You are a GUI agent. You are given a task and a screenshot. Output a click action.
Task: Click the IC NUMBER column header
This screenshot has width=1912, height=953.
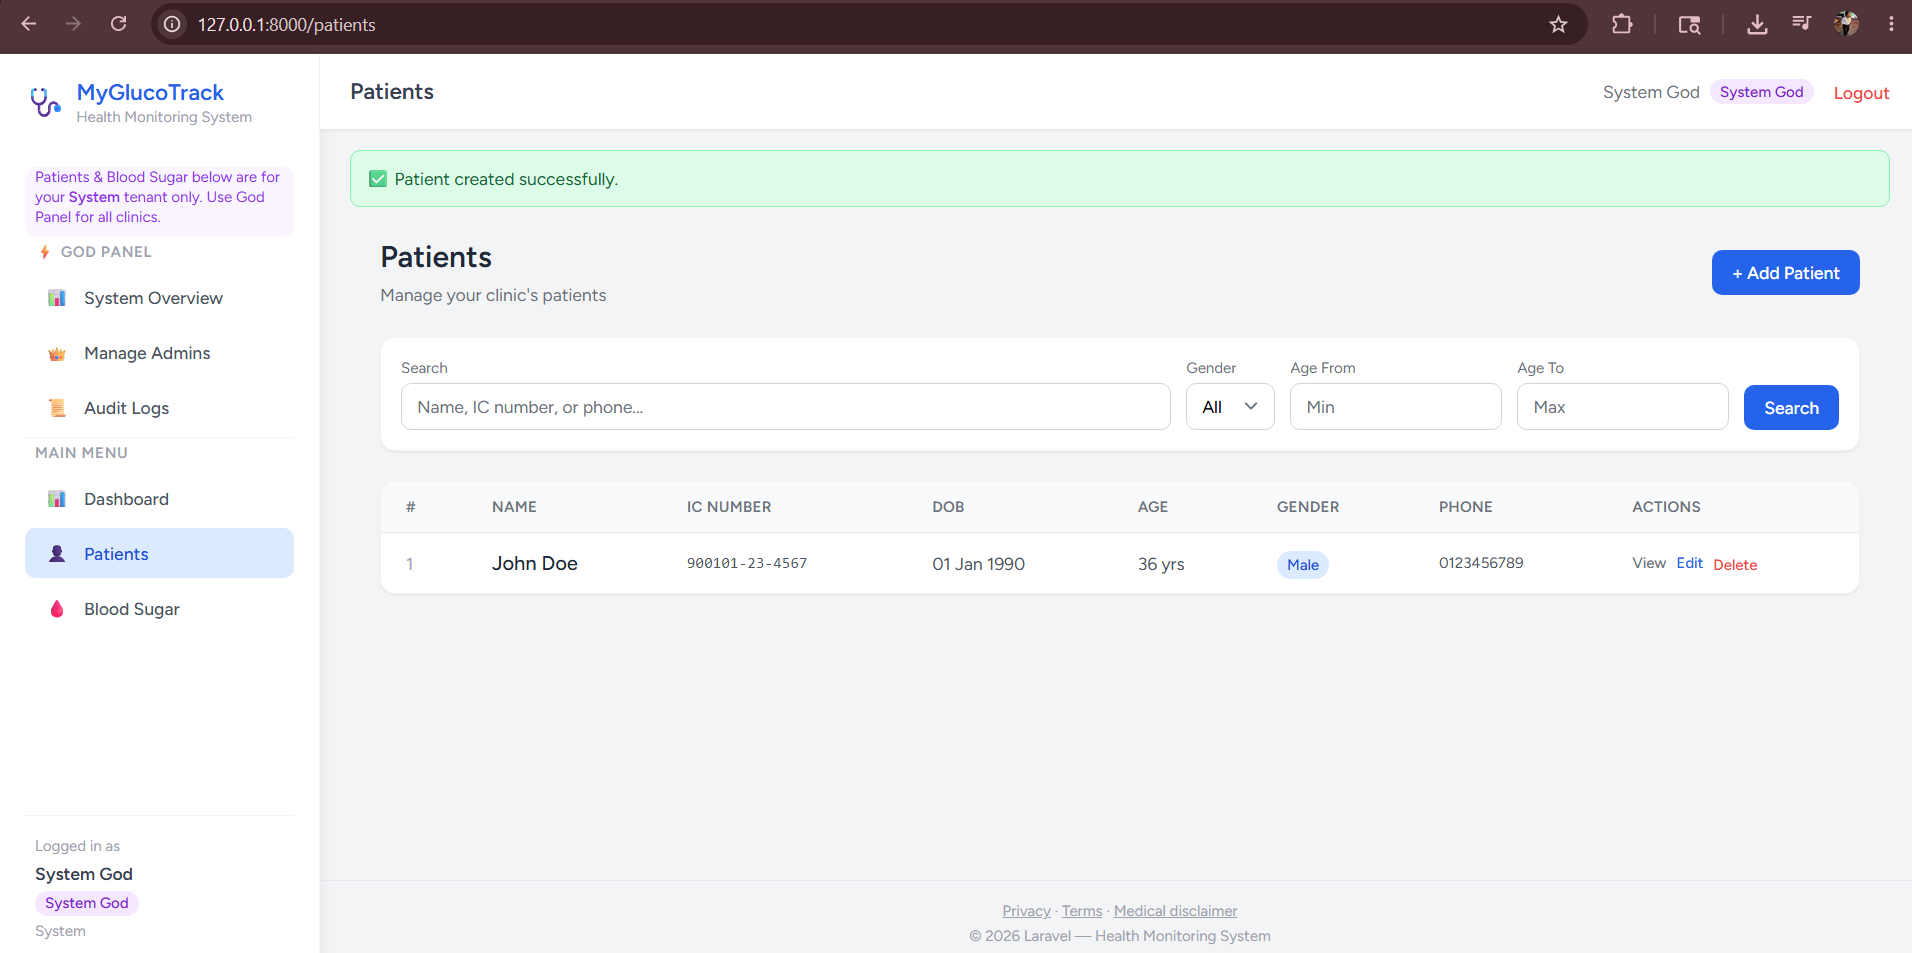point(729,507)
